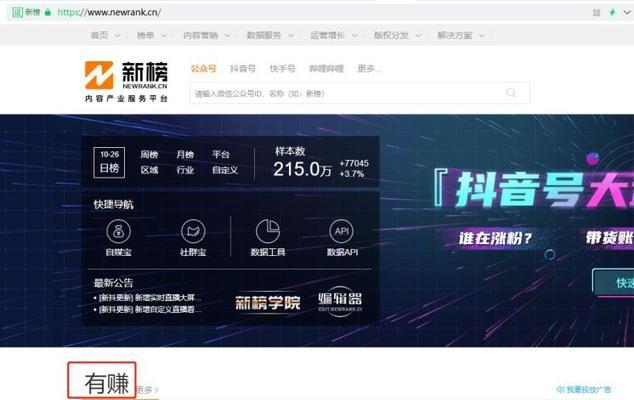634x400 pixels.
Task: Click the green lightning icon in address bar
Action: click(612, 12)
